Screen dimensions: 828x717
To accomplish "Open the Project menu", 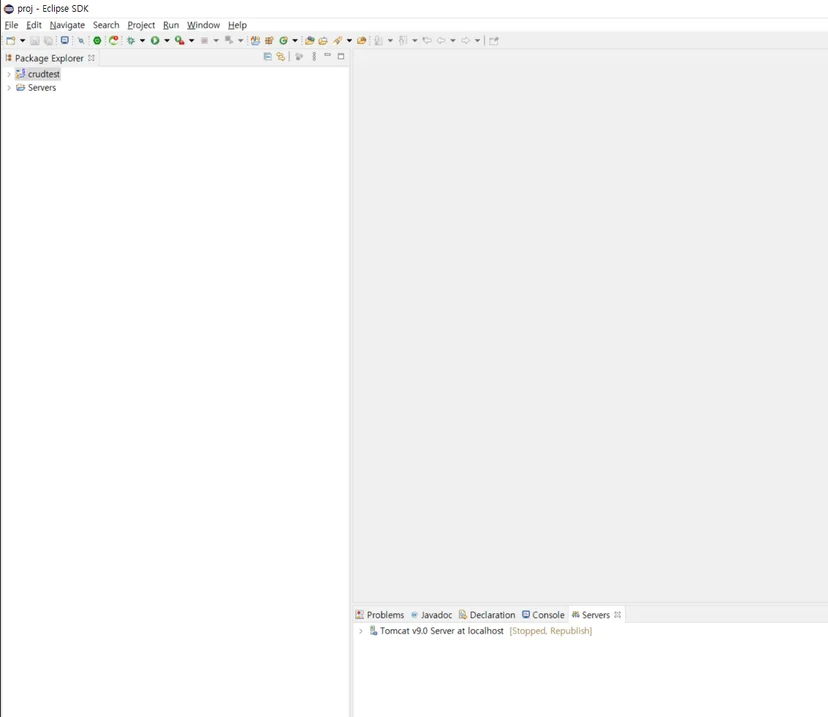I will (x=141, y=25).
